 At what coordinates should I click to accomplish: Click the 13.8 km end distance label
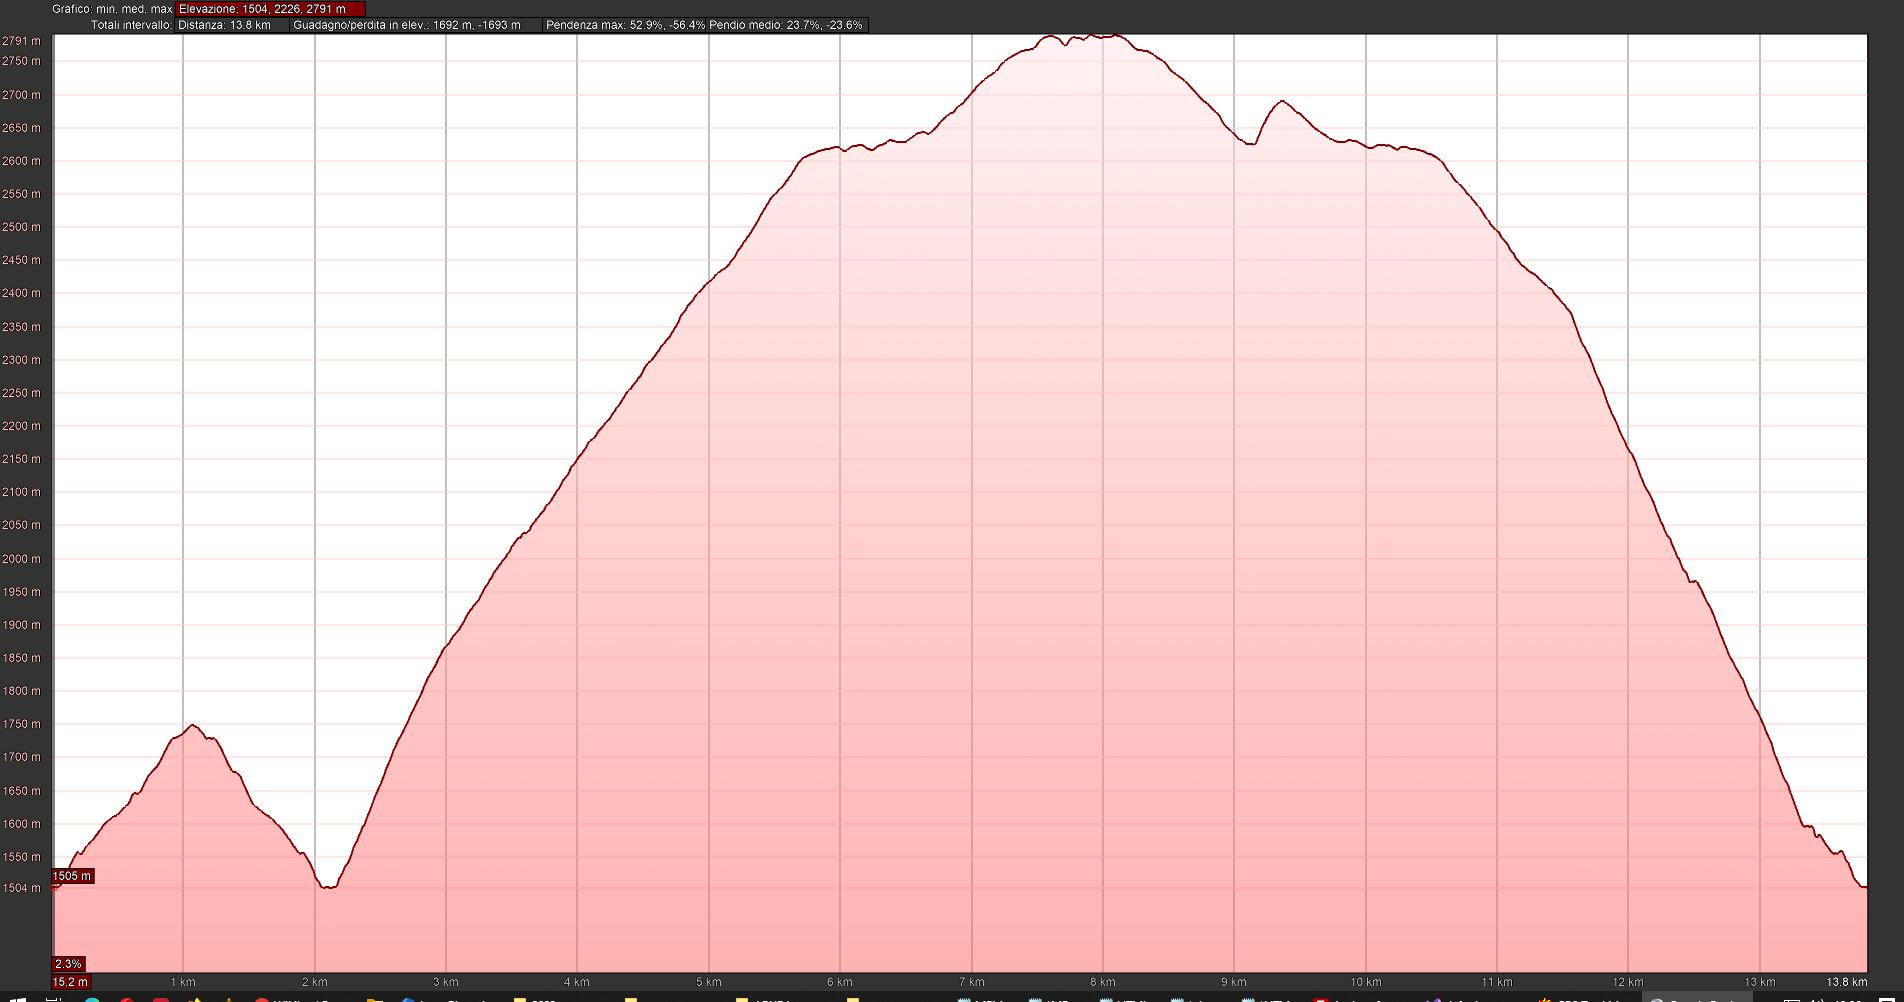coord(1846,982)
